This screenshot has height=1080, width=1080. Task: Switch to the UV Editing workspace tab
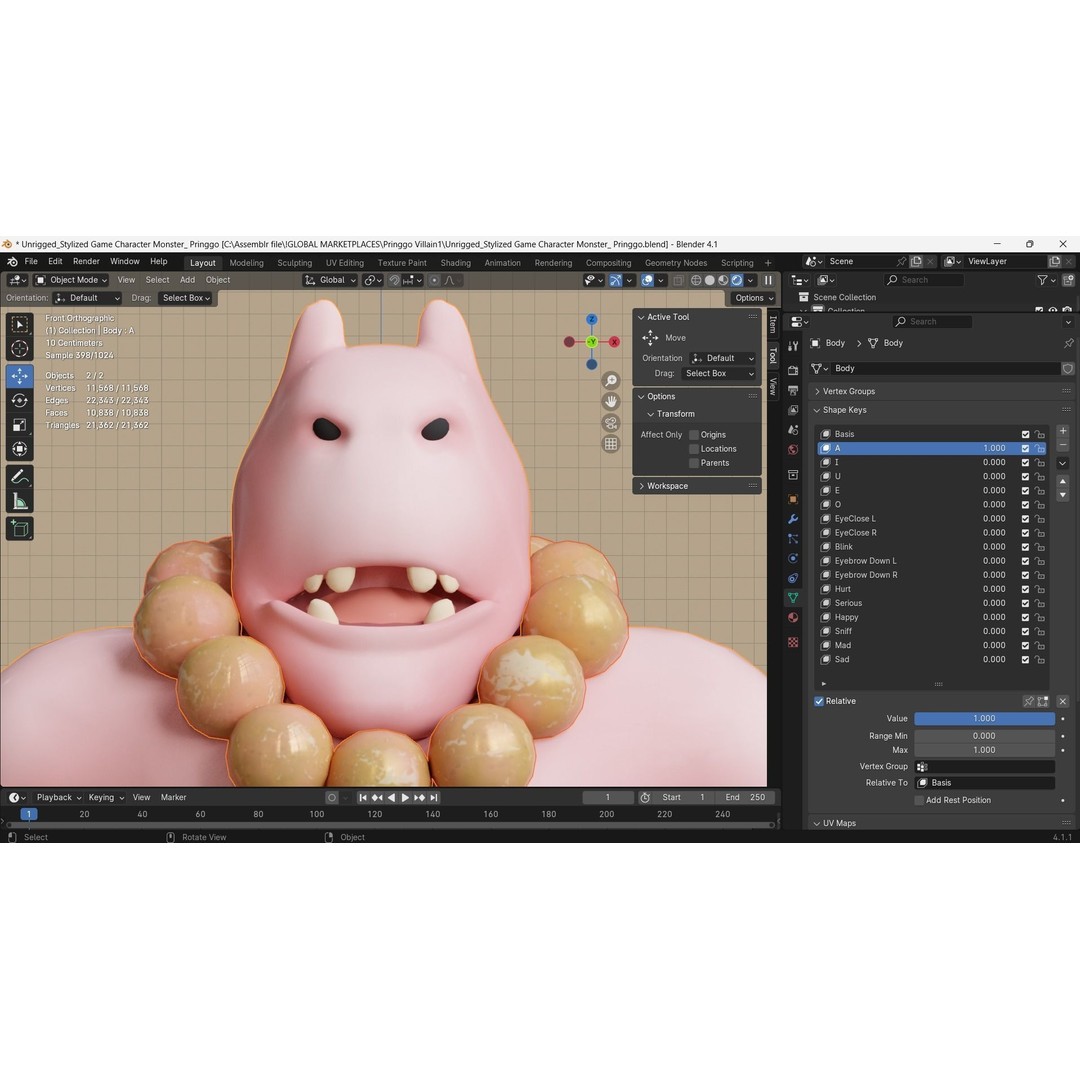click(x=344, y=263)
